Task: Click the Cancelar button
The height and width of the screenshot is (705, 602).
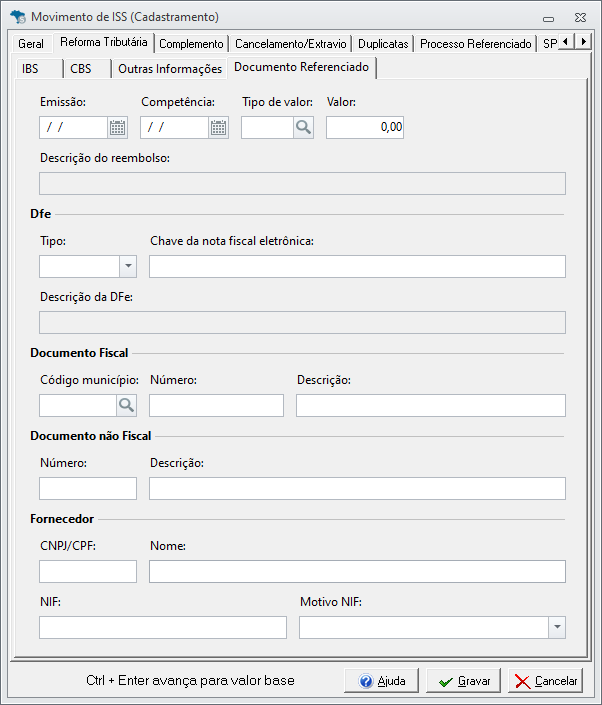Action: click(545, 681)
